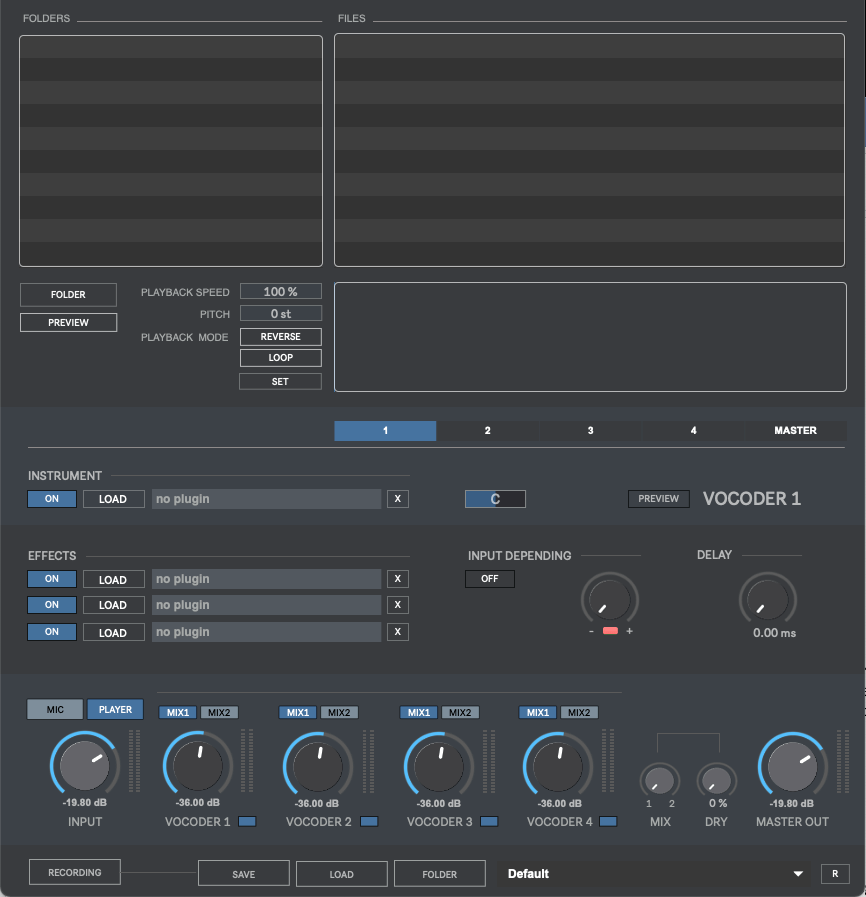Switch to the MASTER tab
Image resolution: width=866 pixels, height=897 pixels.
click(795, 430)
